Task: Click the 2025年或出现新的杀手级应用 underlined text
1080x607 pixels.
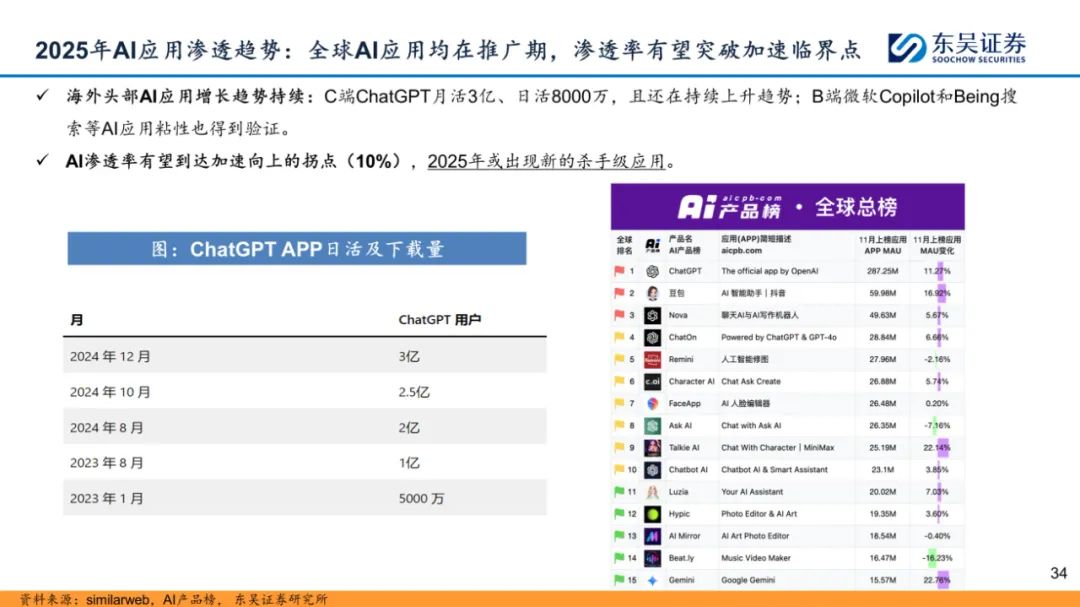Action: [546, 161]
